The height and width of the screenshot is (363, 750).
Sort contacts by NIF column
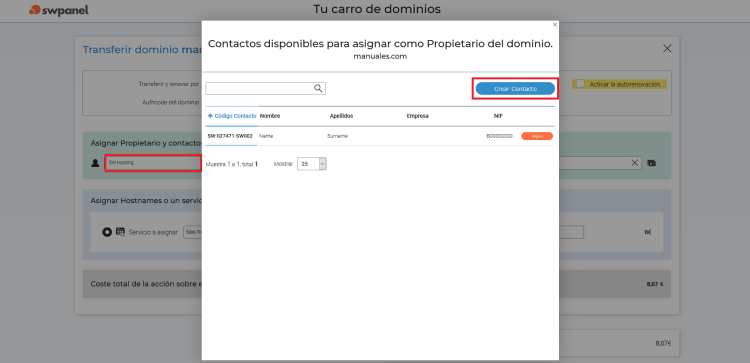coord(498,116)
